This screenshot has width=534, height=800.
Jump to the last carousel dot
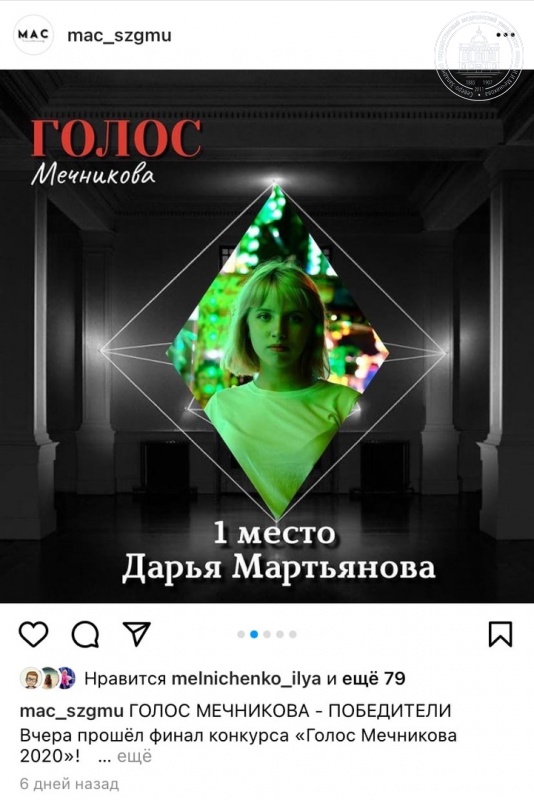coord(292,634)
